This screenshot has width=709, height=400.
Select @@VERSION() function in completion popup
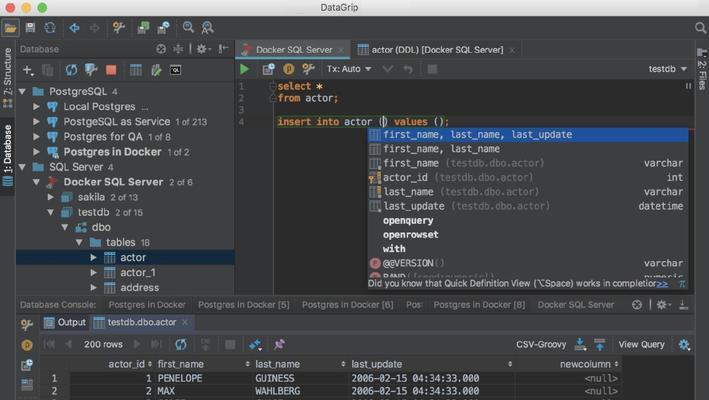coord(528,263)
